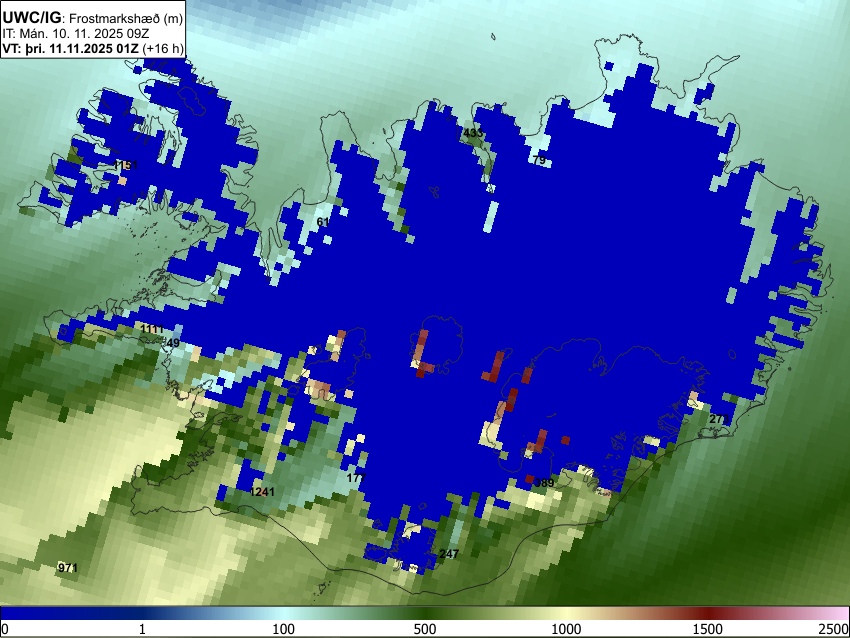
Task: Click the map value label '49'
Action: (173, 343)
